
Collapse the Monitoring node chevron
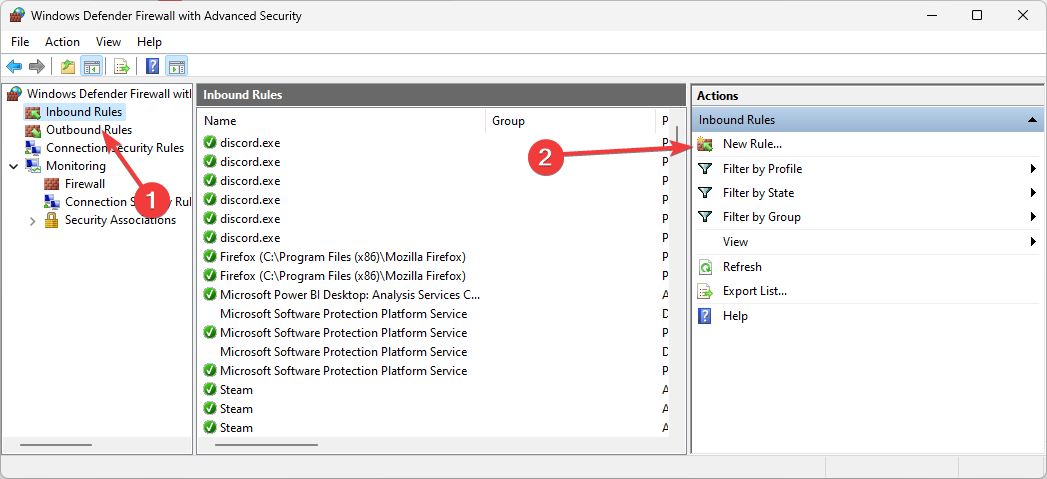14,166
